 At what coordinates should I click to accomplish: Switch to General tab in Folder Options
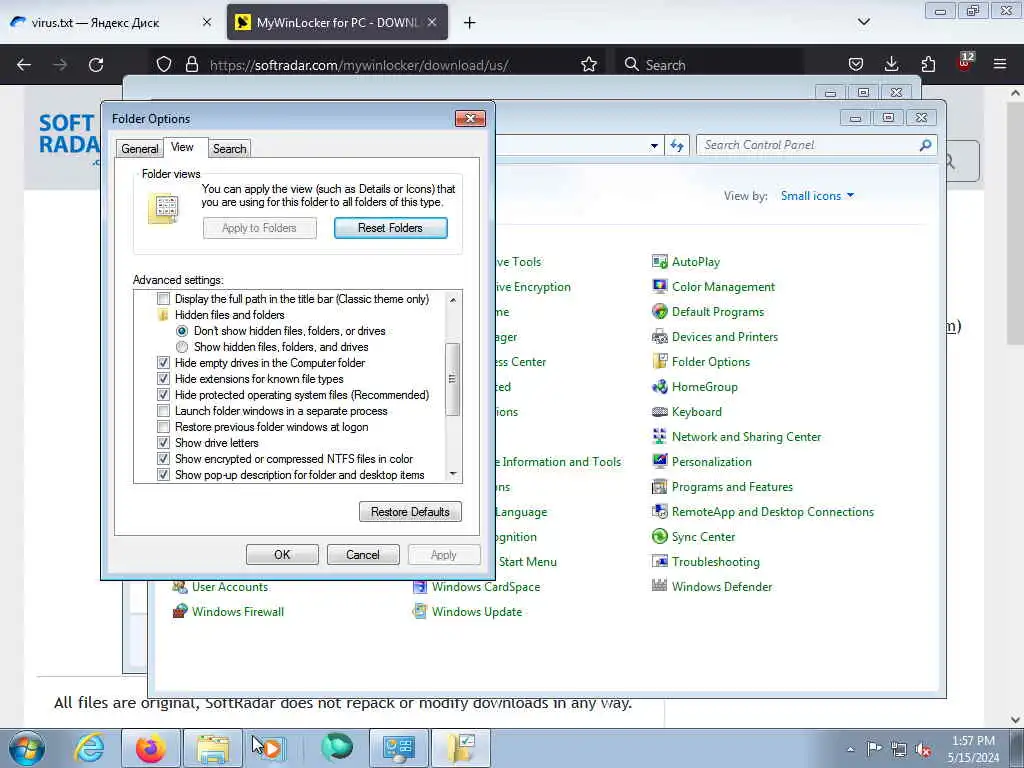(140, 149)
